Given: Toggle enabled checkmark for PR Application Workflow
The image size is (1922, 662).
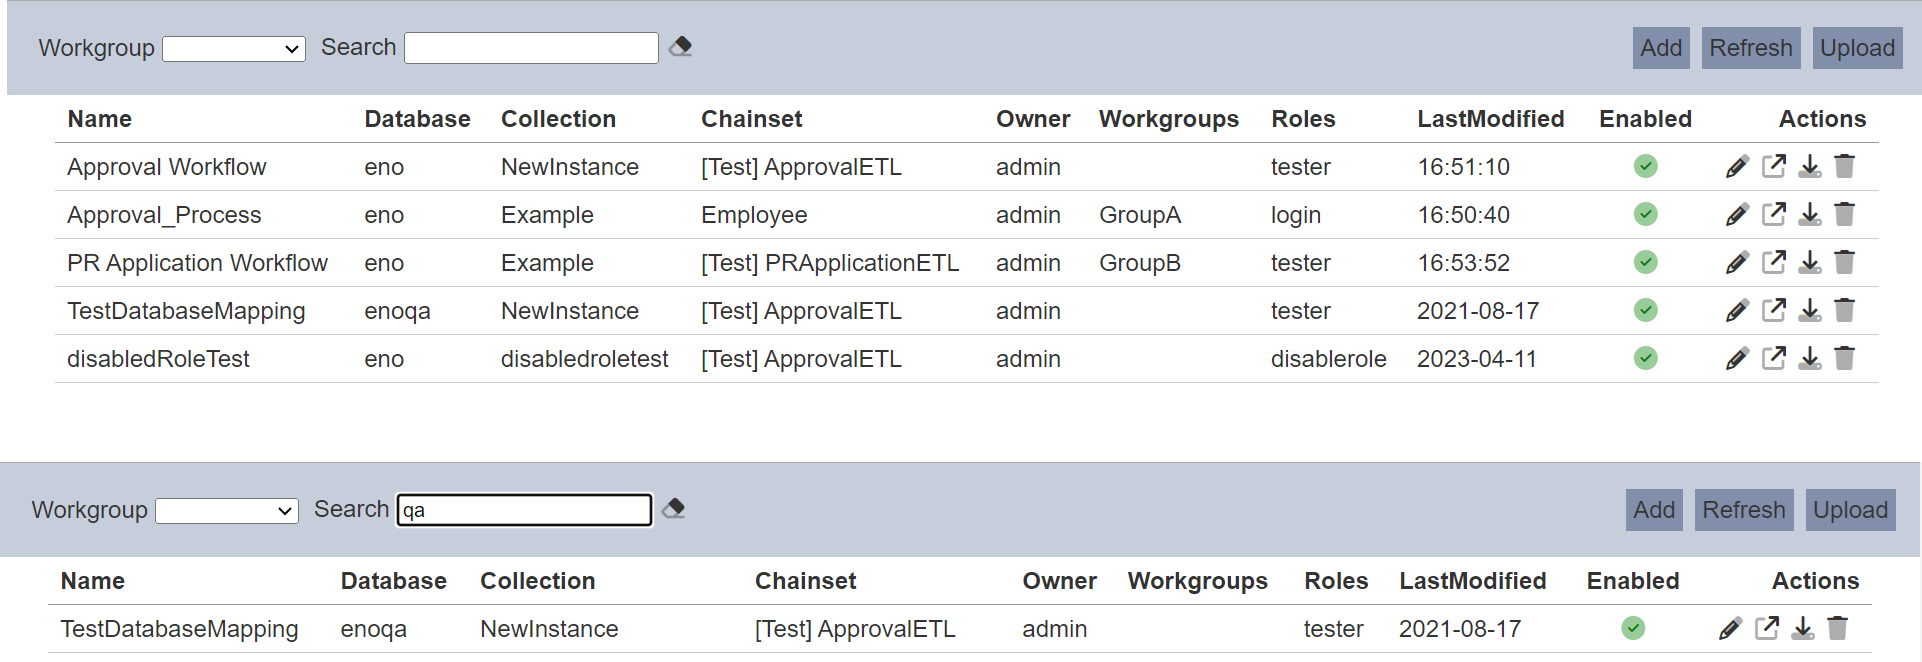Looking at the screenshot, I should tap(1646, 262).
